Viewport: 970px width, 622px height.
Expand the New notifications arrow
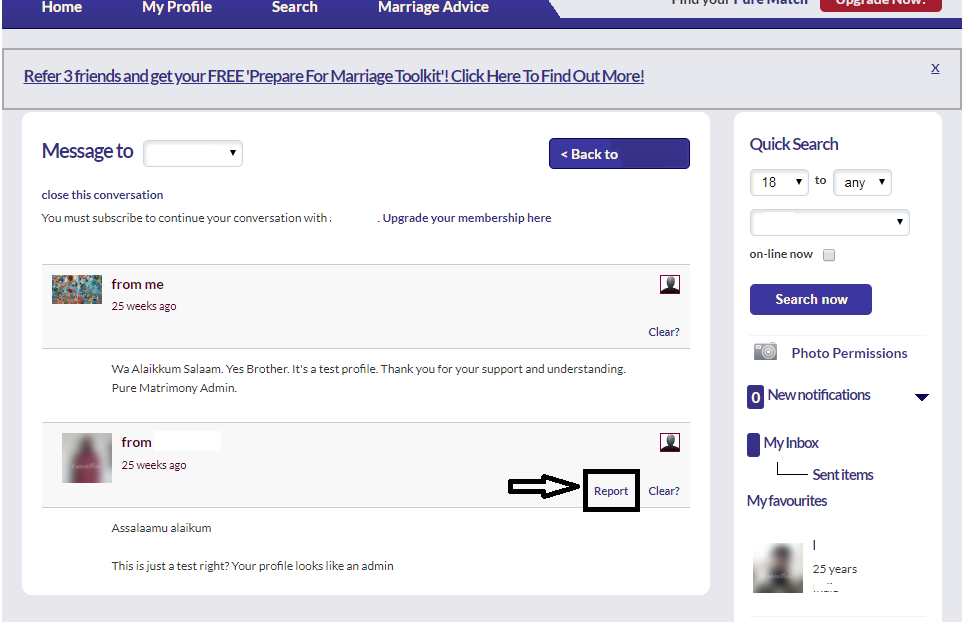click(921, 397)
